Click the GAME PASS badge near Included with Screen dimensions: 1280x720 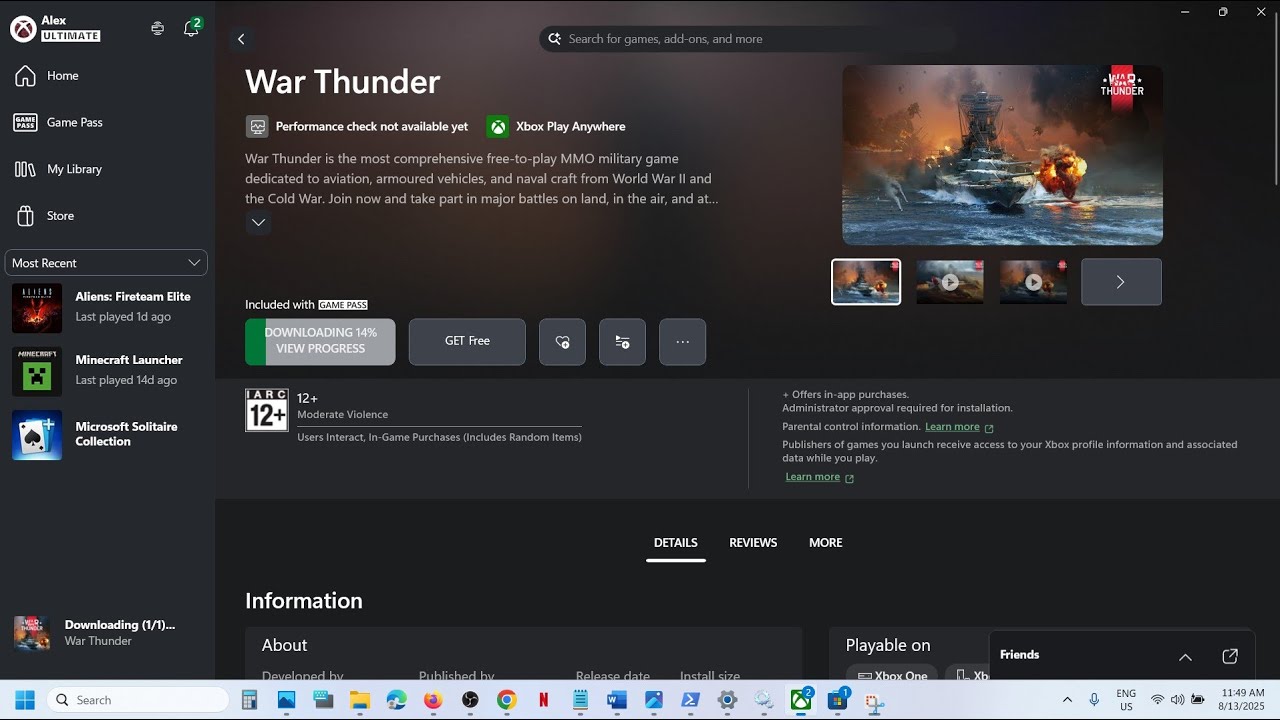point(343,305)
